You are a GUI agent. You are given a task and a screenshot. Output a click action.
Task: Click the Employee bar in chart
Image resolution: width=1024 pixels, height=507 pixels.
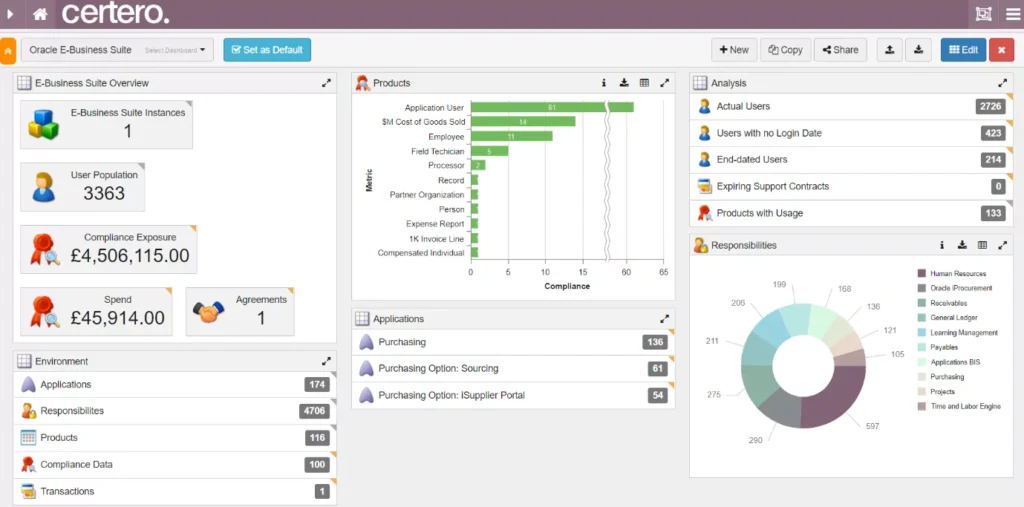click(x=511, y=137)
